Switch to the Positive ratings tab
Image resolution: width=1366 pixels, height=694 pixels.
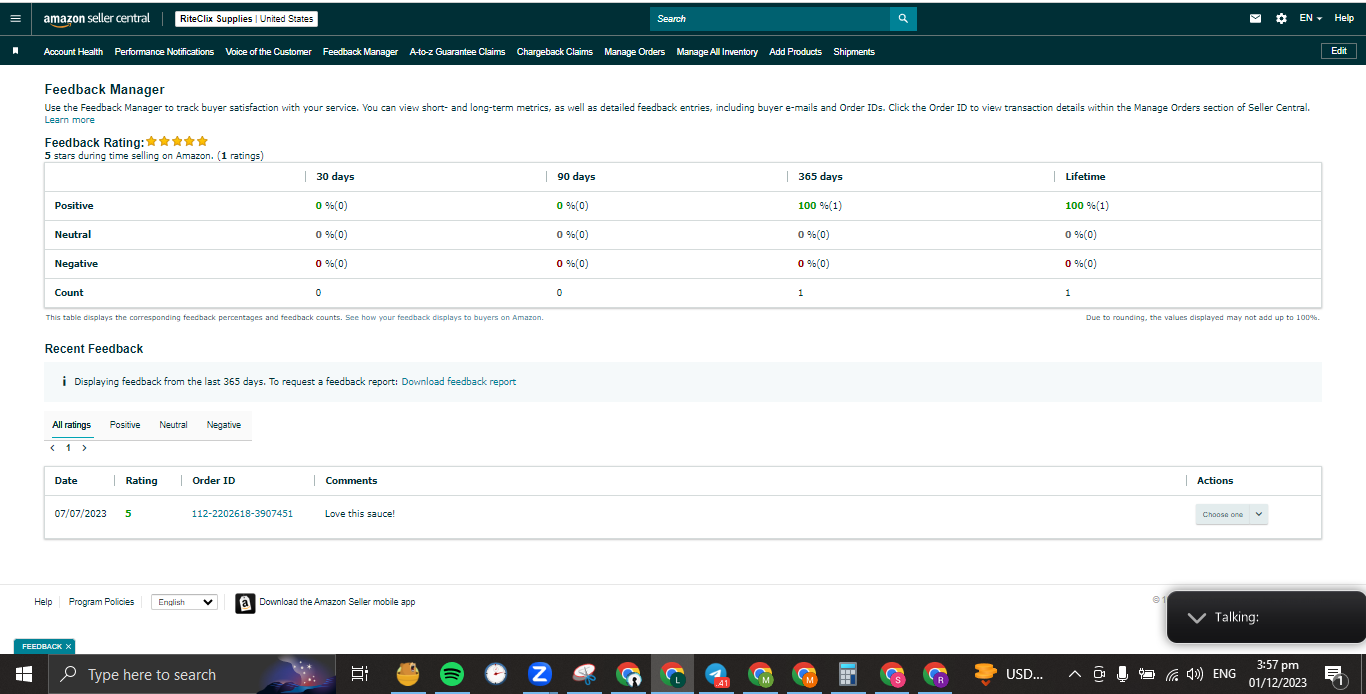(x=125, y=425)
